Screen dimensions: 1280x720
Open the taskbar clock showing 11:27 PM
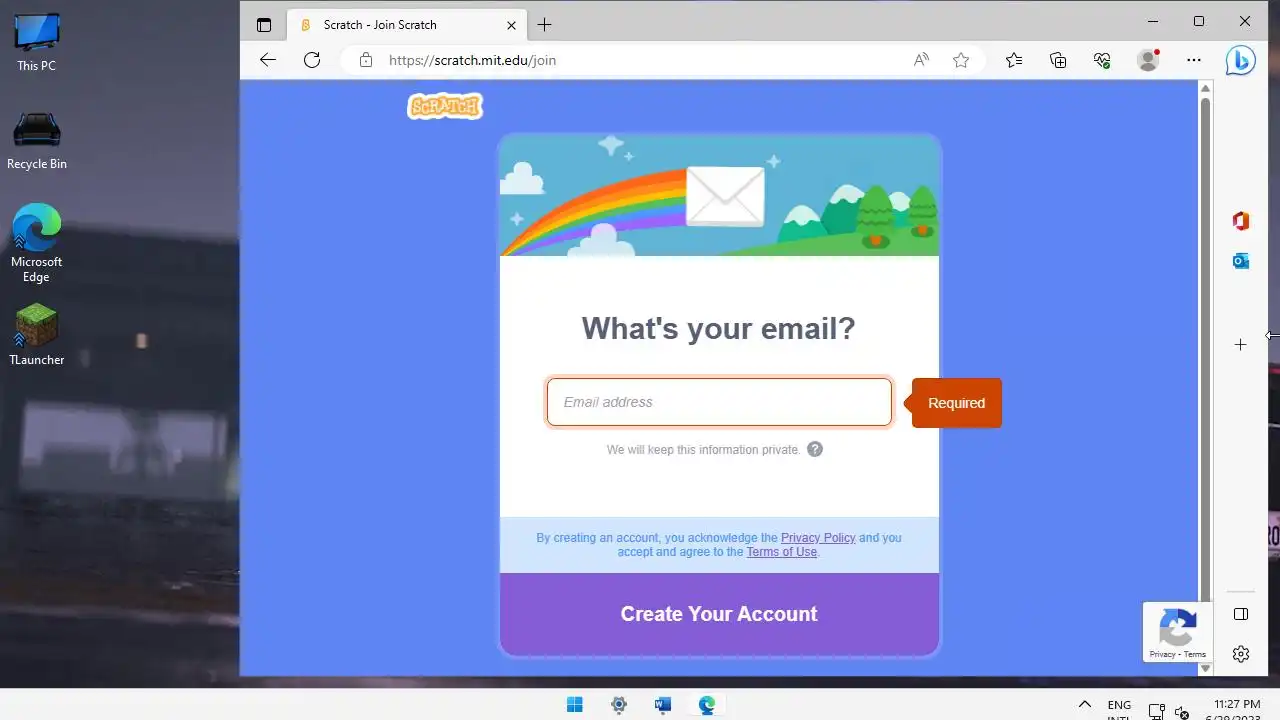click(1237, 705)
